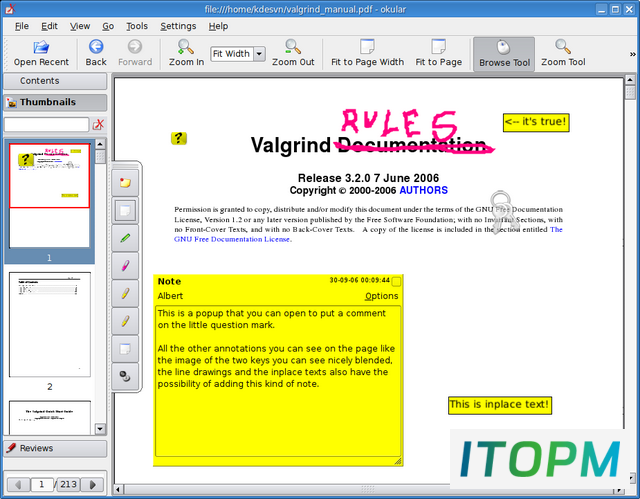Click the resize grip of the Note popup

pyautogui.click(x=398, y=461)
